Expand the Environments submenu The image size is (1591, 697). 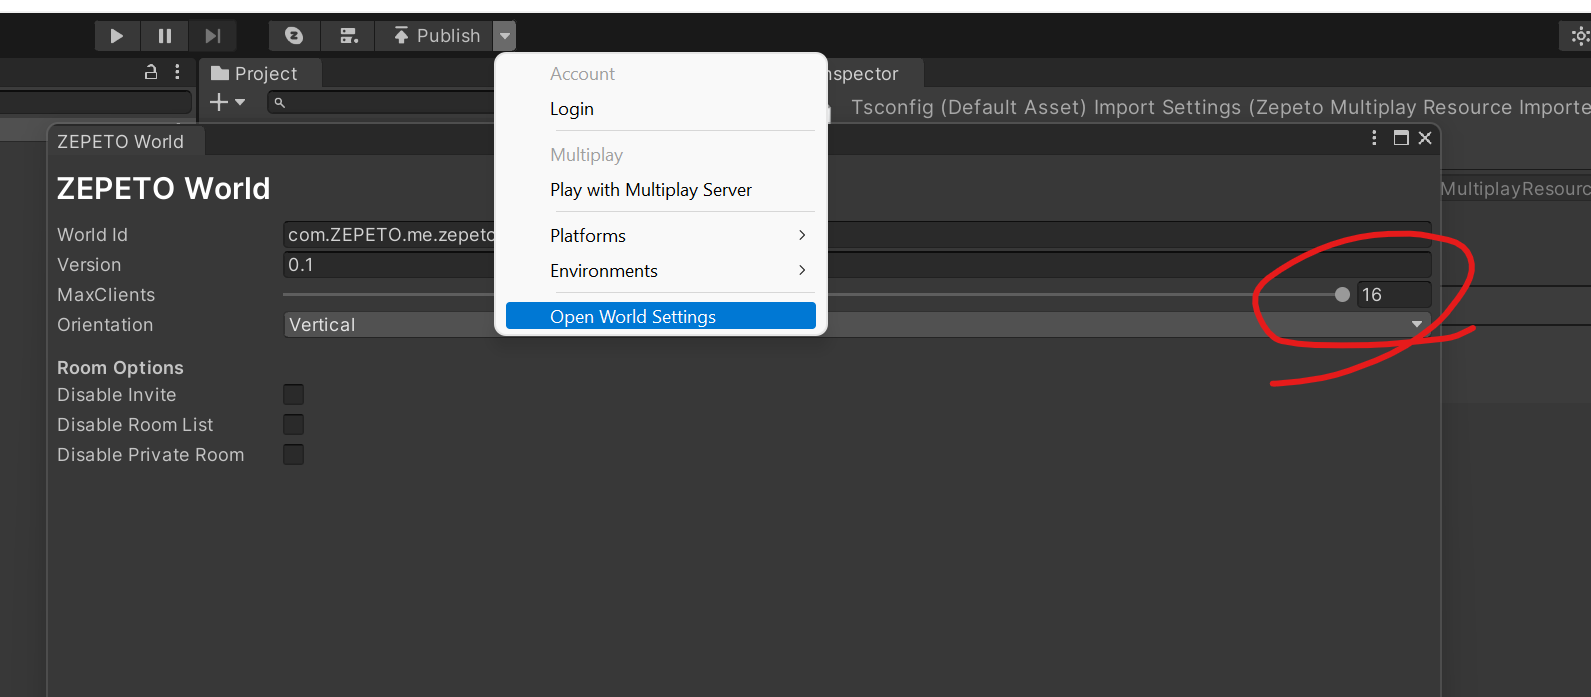(661, 271)
